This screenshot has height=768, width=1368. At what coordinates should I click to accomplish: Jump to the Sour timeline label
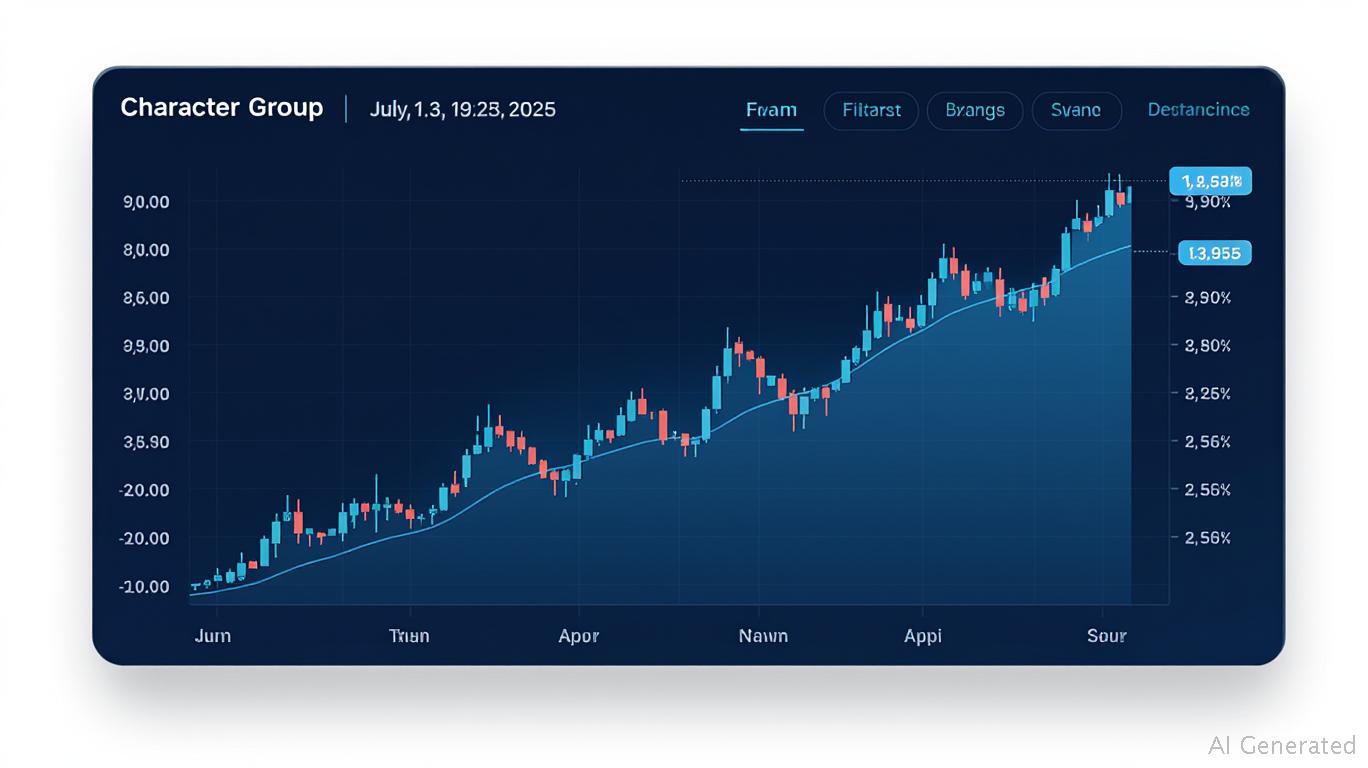[1106, 636]
